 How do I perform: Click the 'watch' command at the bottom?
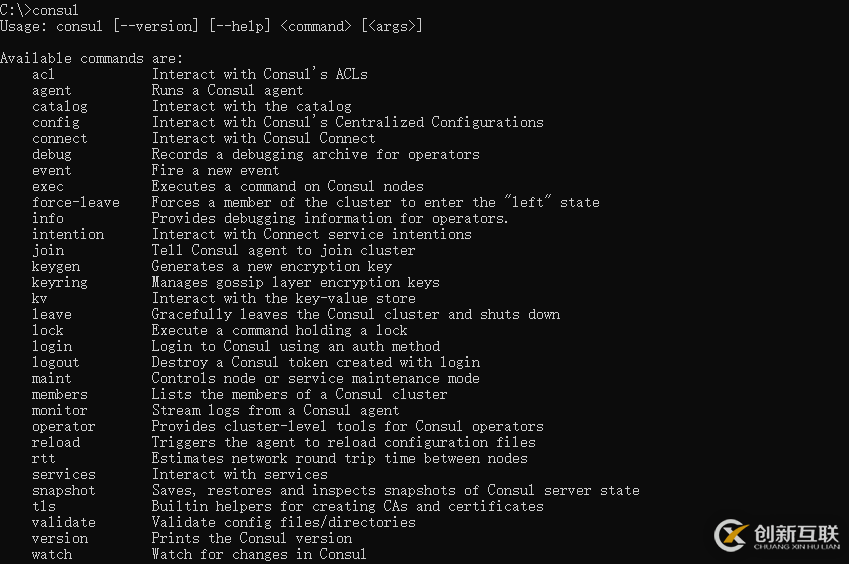(x=52, y=554)
